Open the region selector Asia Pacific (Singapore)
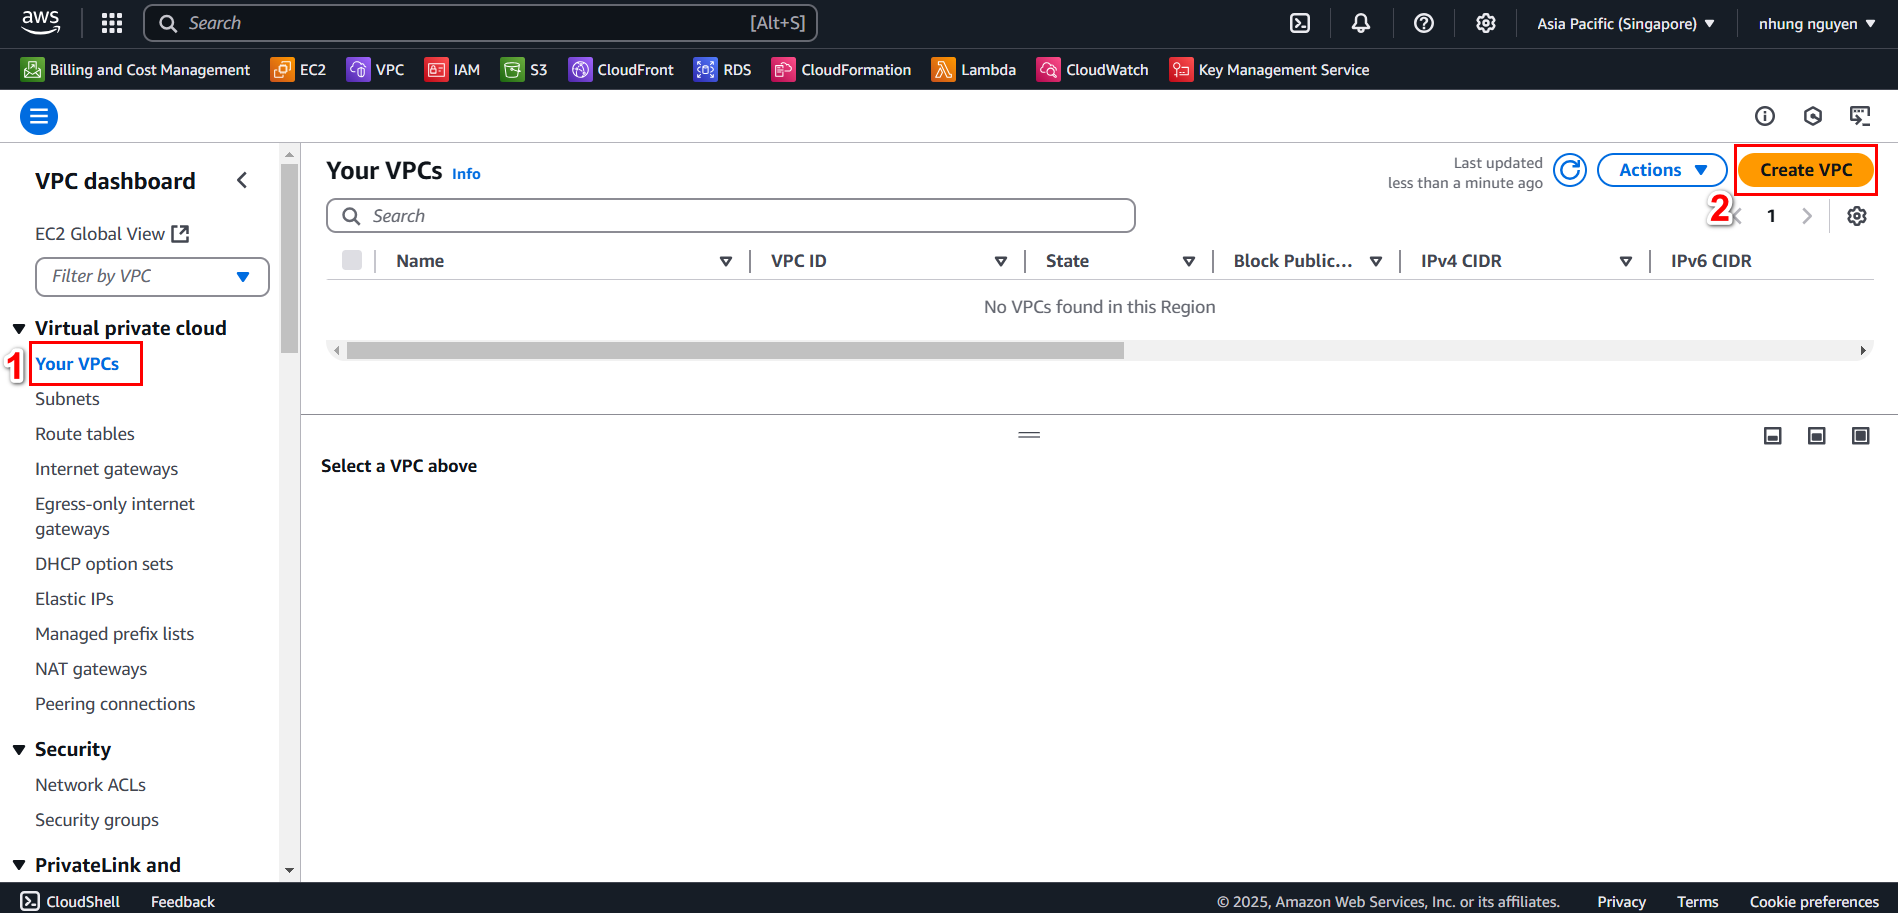 click(1626, 23)
